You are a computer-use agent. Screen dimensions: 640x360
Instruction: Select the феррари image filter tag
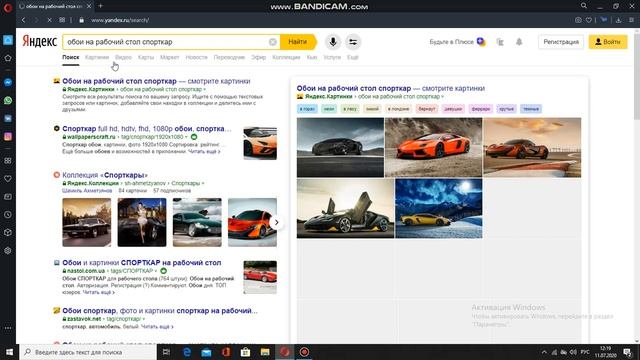(x=481, y=109)
